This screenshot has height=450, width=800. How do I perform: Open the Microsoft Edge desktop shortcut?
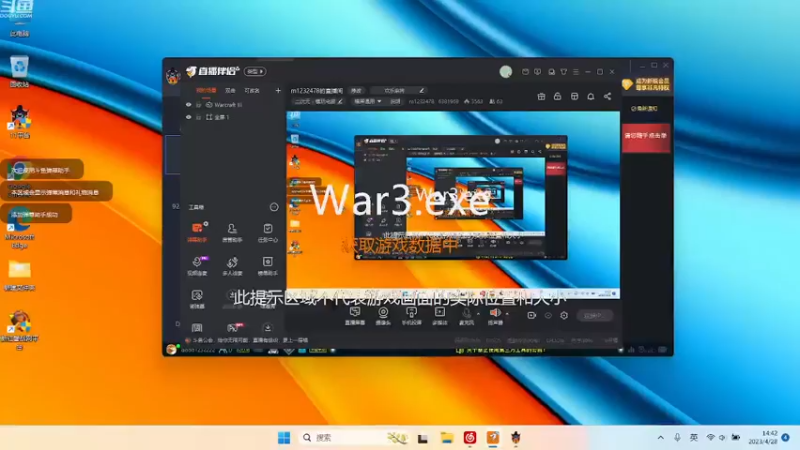(20, 228)
